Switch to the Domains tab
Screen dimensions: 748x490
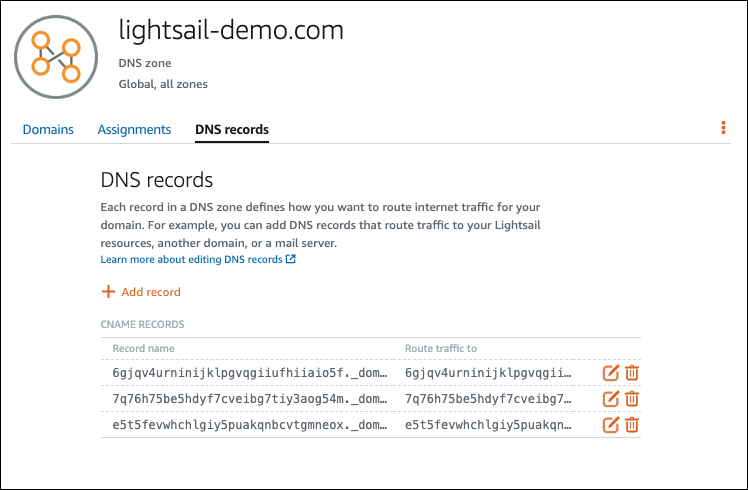(x=48, y=129)
